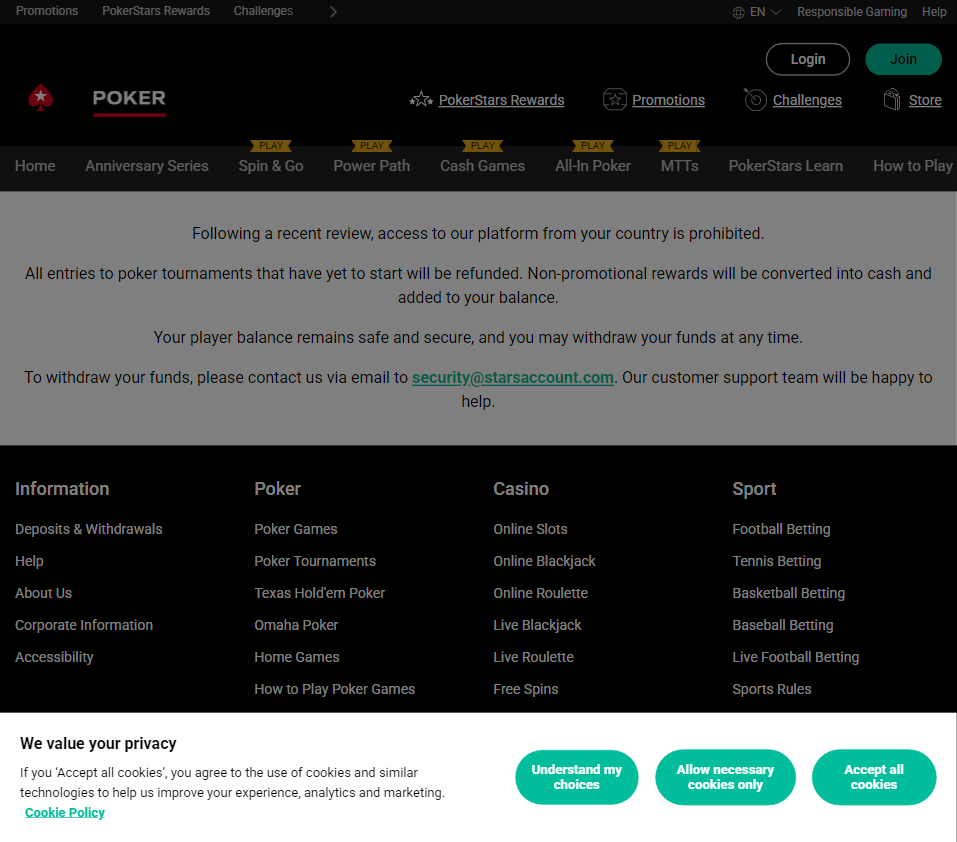The height and width of the screenshot is (842, 957).
Task: Click the Login button
Action: (807, 59)
